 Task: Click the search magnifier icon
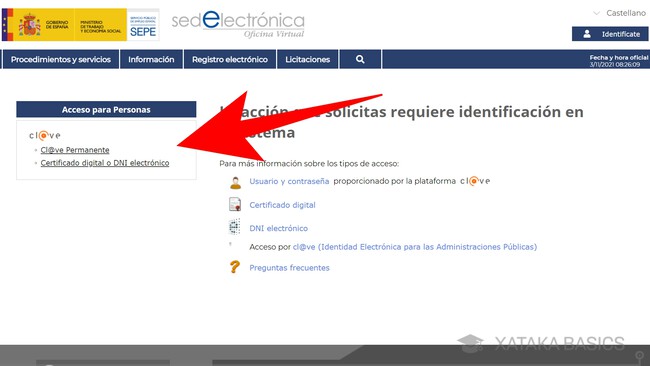coord(360,59)
